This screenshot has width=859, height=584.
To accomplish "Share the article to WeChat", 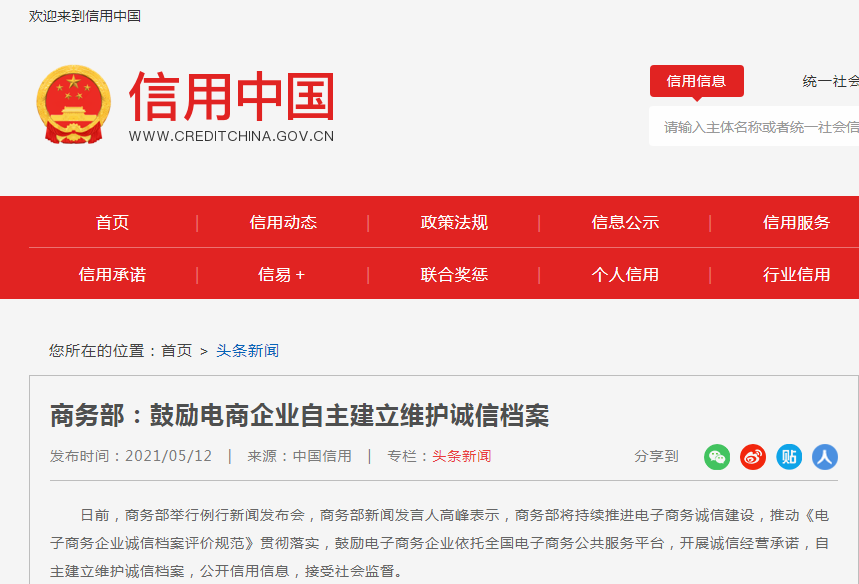I will (x=717, y=457).
